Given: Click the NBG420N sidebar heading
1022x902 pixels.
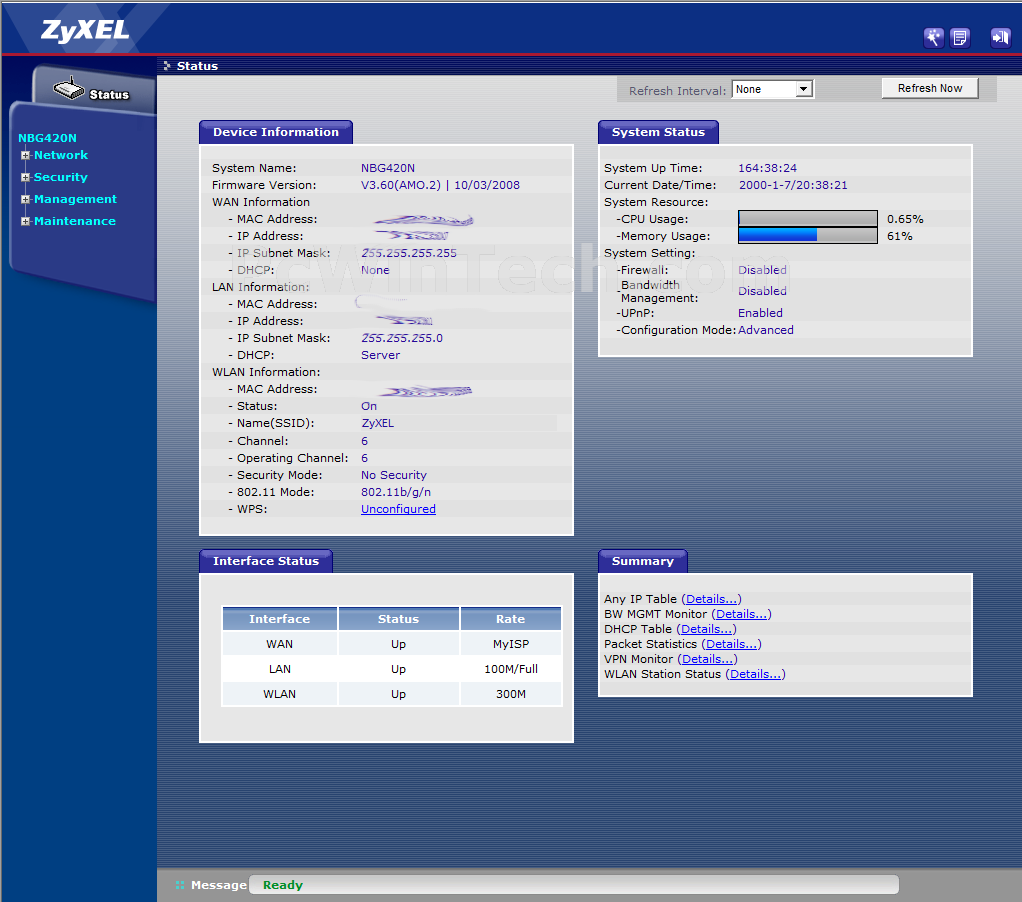Looking at the screenshot, I should click(x=48, y=138).
